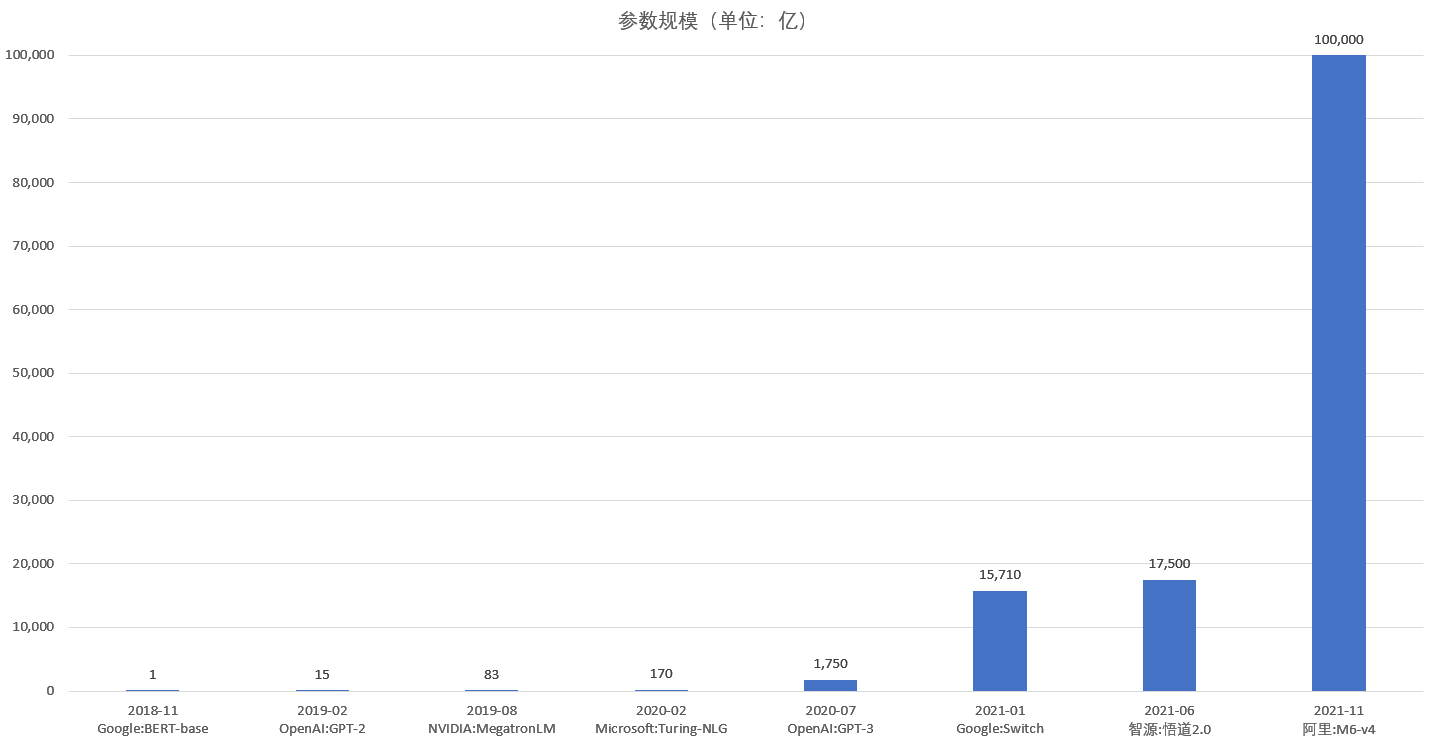Click the 100,000 data label above M6-v4

point(1338,40)
